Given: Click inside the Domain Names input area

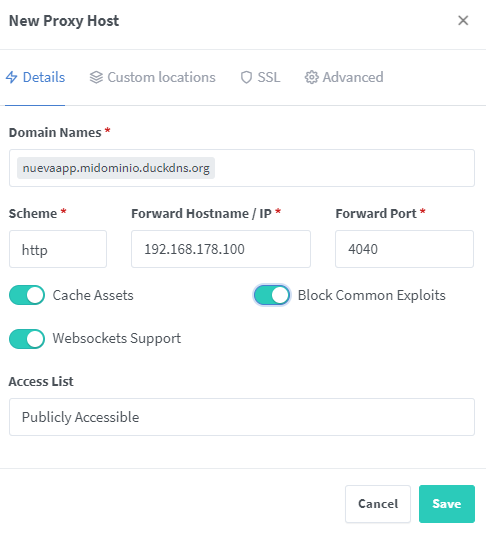Looking at the screenshot, I should pos(343,168).
